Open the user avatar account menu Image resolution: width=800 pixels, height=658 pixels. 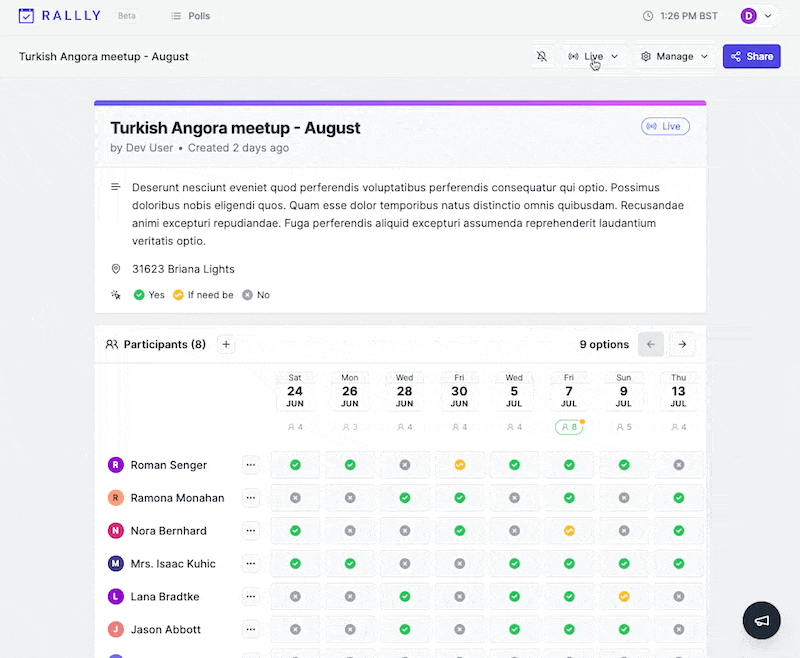[x=755, y=16]
